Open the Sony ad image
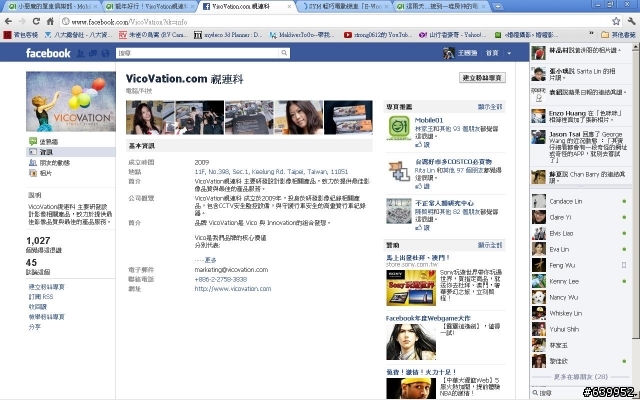Viewport: 640px width, 400px height. [x=411, y=288]
